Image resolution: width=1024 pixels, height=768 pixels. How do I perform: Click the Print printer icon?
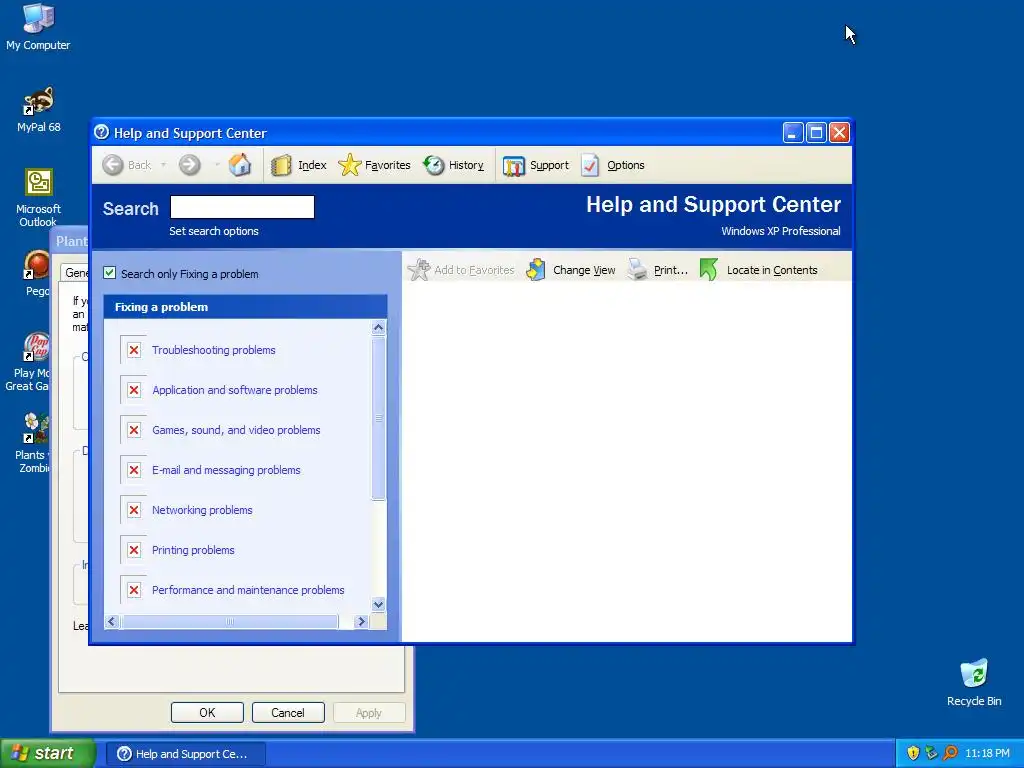[x=637, y=270]
